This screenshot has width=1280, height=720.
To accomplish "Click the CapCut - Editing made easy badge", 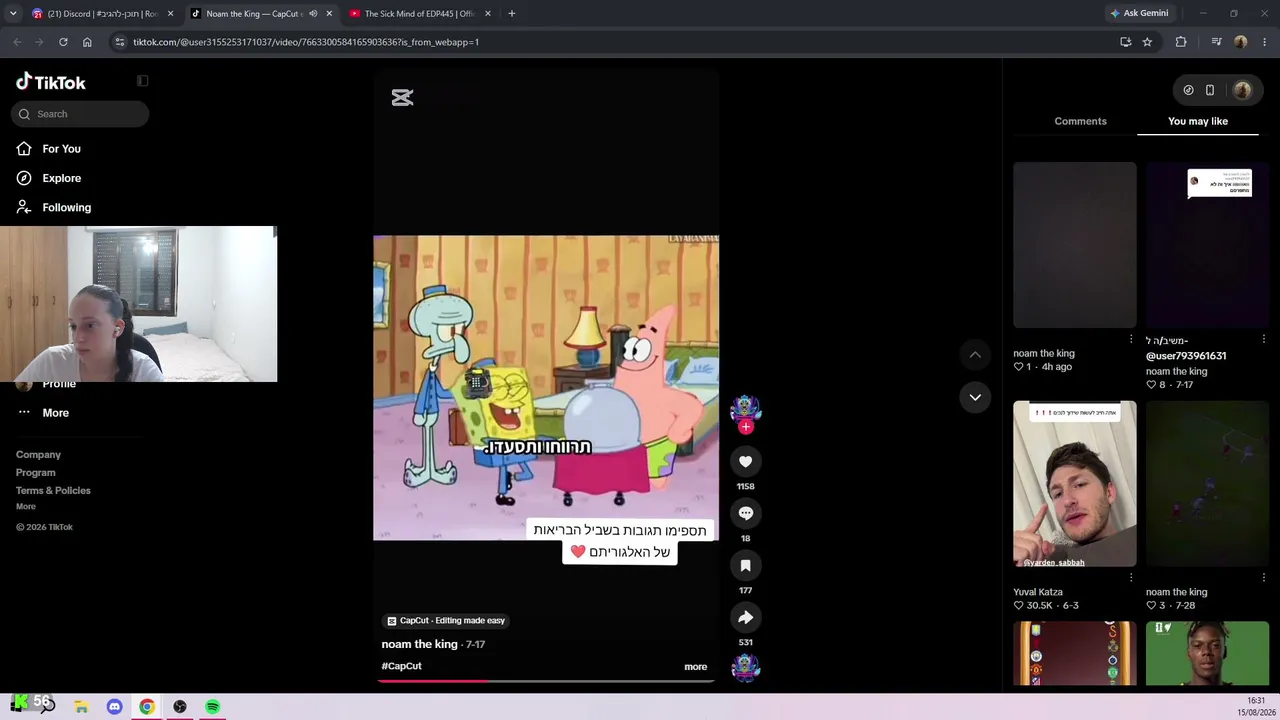I will click(446, 621).
